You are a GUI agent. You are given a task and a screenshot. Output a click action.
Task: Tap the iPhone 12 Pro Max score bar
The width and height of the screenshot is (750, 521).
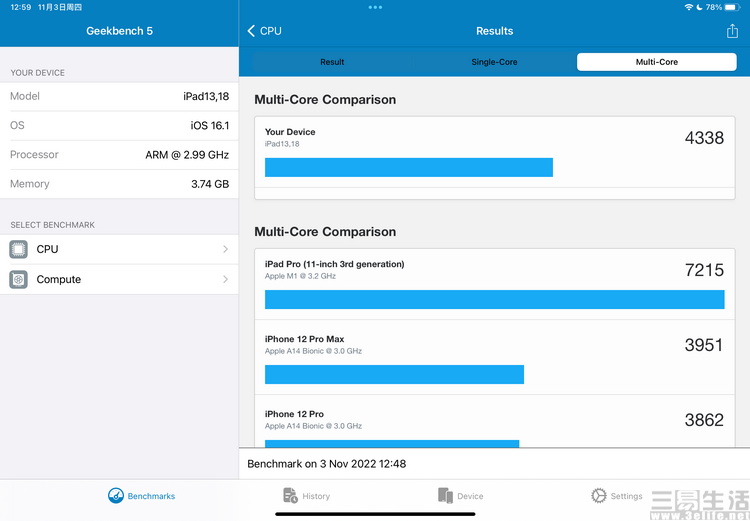394,375
